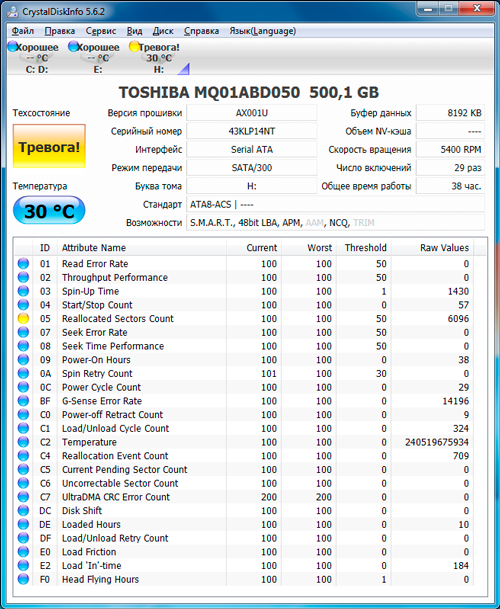Click the status icon for Power-off Retract Count

(x=23, y=414)
